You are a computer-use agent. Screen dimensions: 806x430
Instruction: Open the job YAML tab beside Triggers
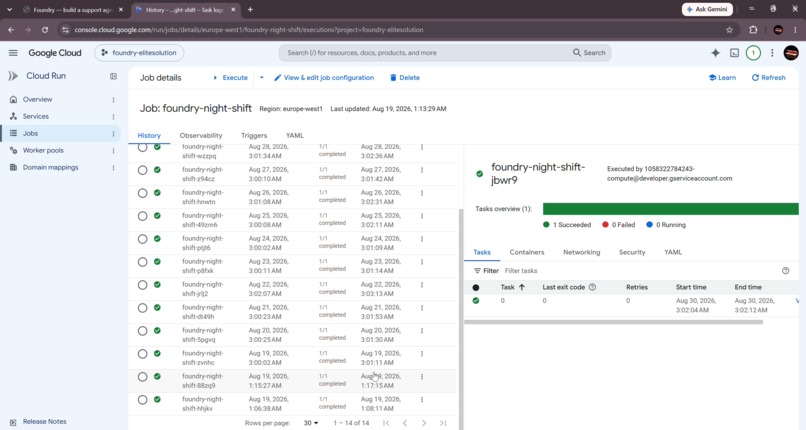coord(295,136)
